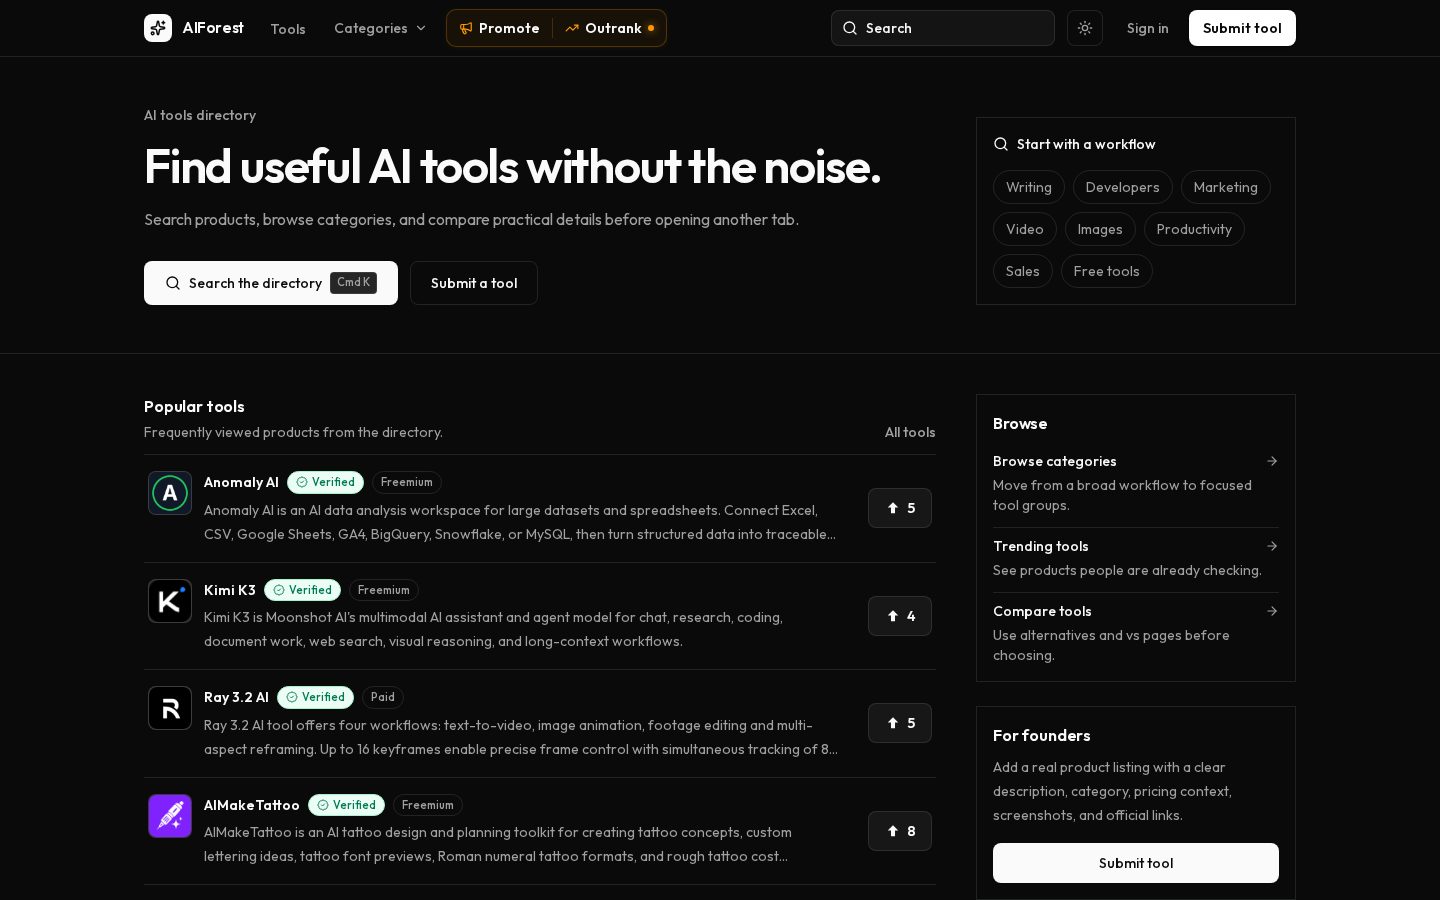This screenshot has height=900, width=1440.
Task: Open the Ray 3.2 AI logo icon
Action: tap(170, 708)
